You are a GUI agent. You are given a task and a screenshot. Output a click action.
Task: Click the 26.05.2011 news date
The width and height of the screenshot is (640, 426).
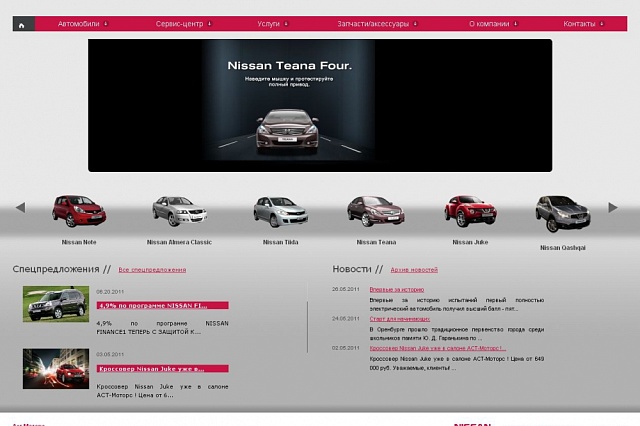click(346, 289)
